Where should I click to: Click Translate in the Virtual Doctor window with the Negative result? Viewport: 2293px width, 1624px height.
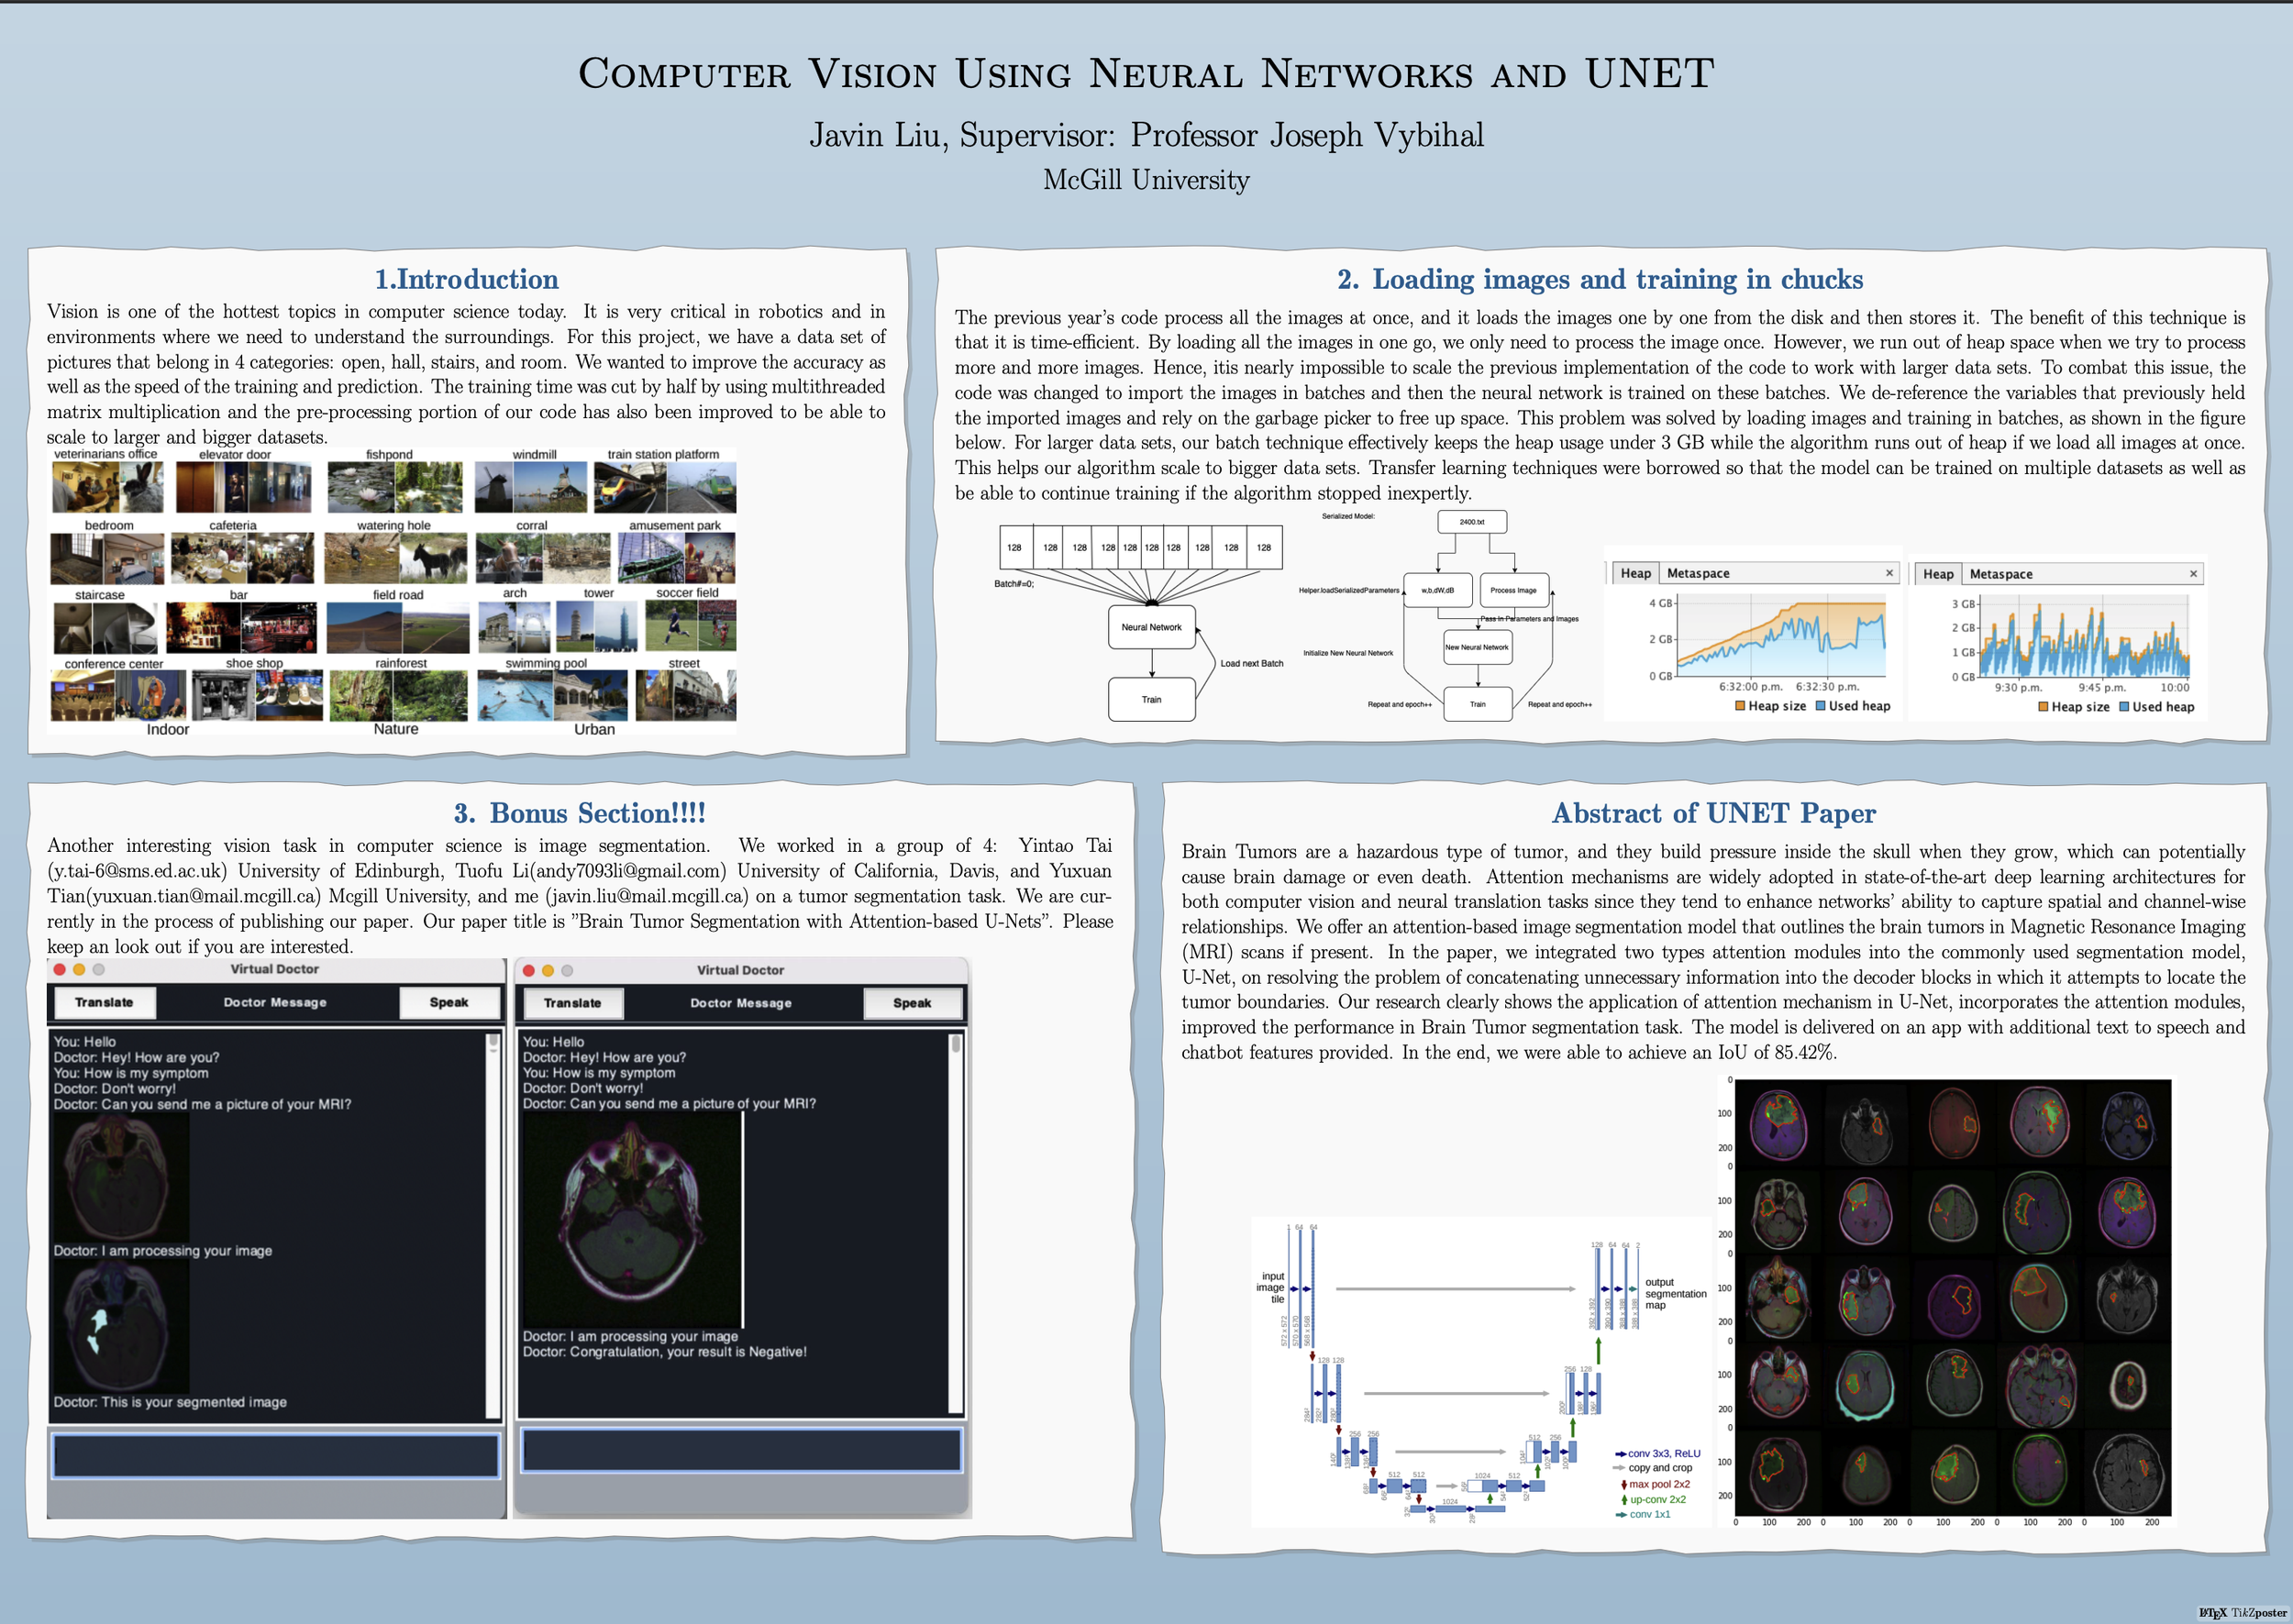573,1003
